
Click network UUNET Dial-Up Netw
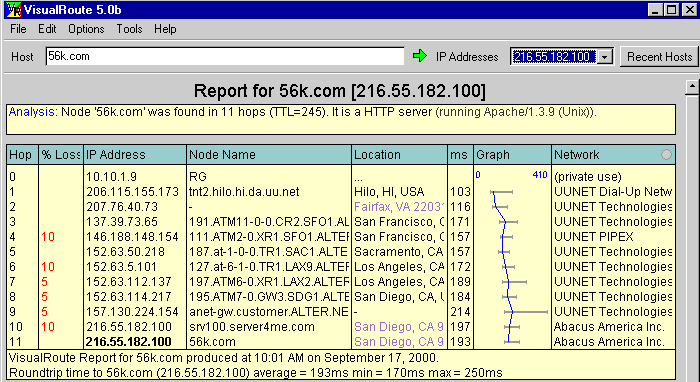(613, 192)
